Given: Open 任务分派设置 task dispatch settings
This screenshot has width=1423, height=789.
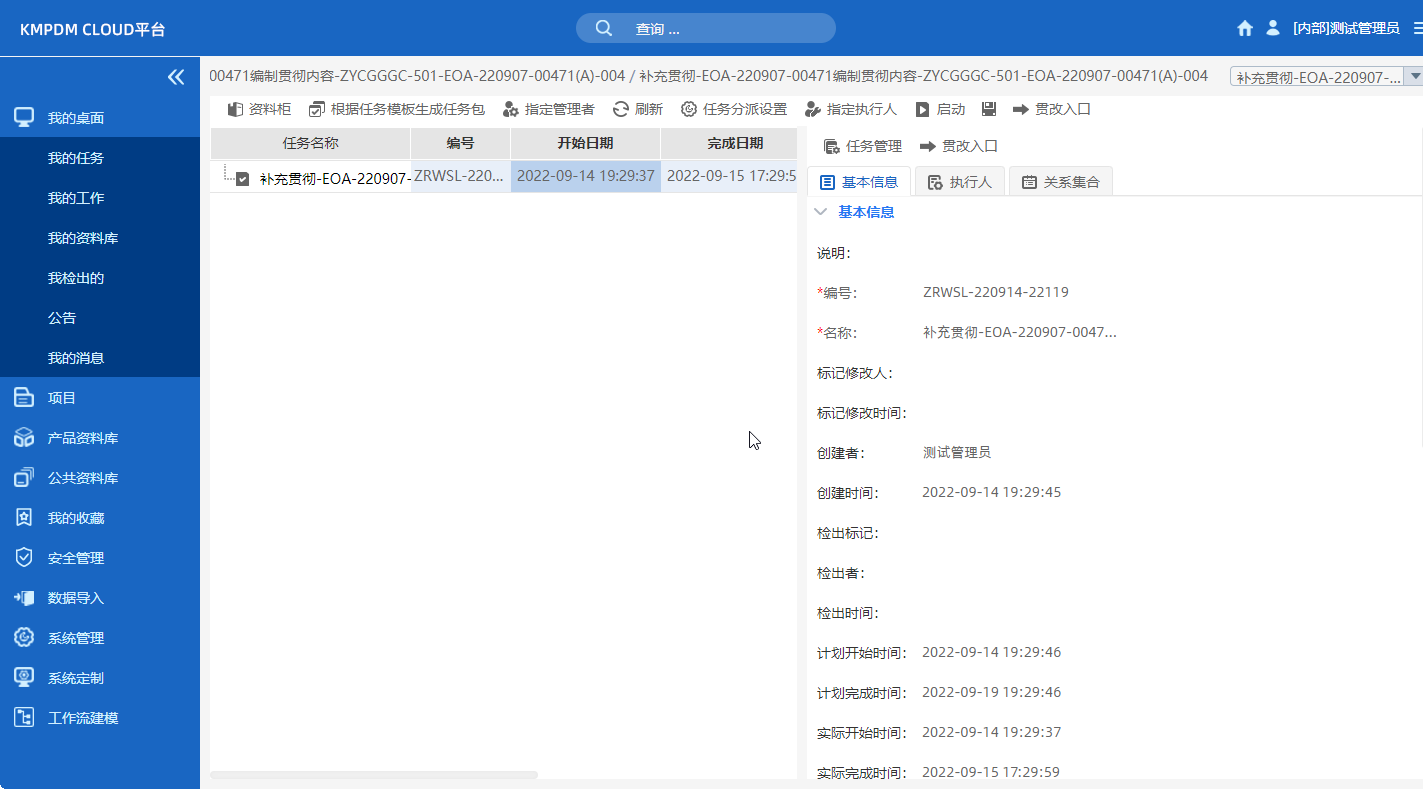Looking at the screenshot, I should tap(736, 109).
